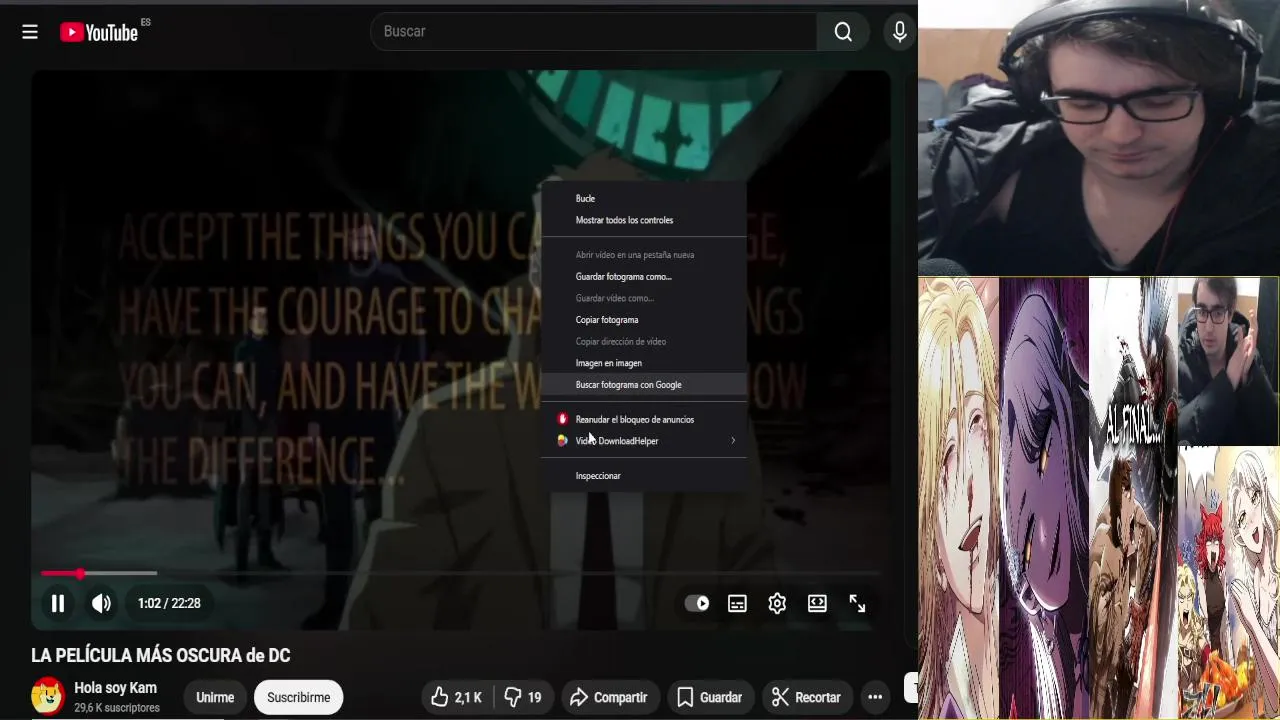Like the video with 2,1 K thumbs up
The width and height of the screenshot is (1280, 720).
tap(457, 697)
